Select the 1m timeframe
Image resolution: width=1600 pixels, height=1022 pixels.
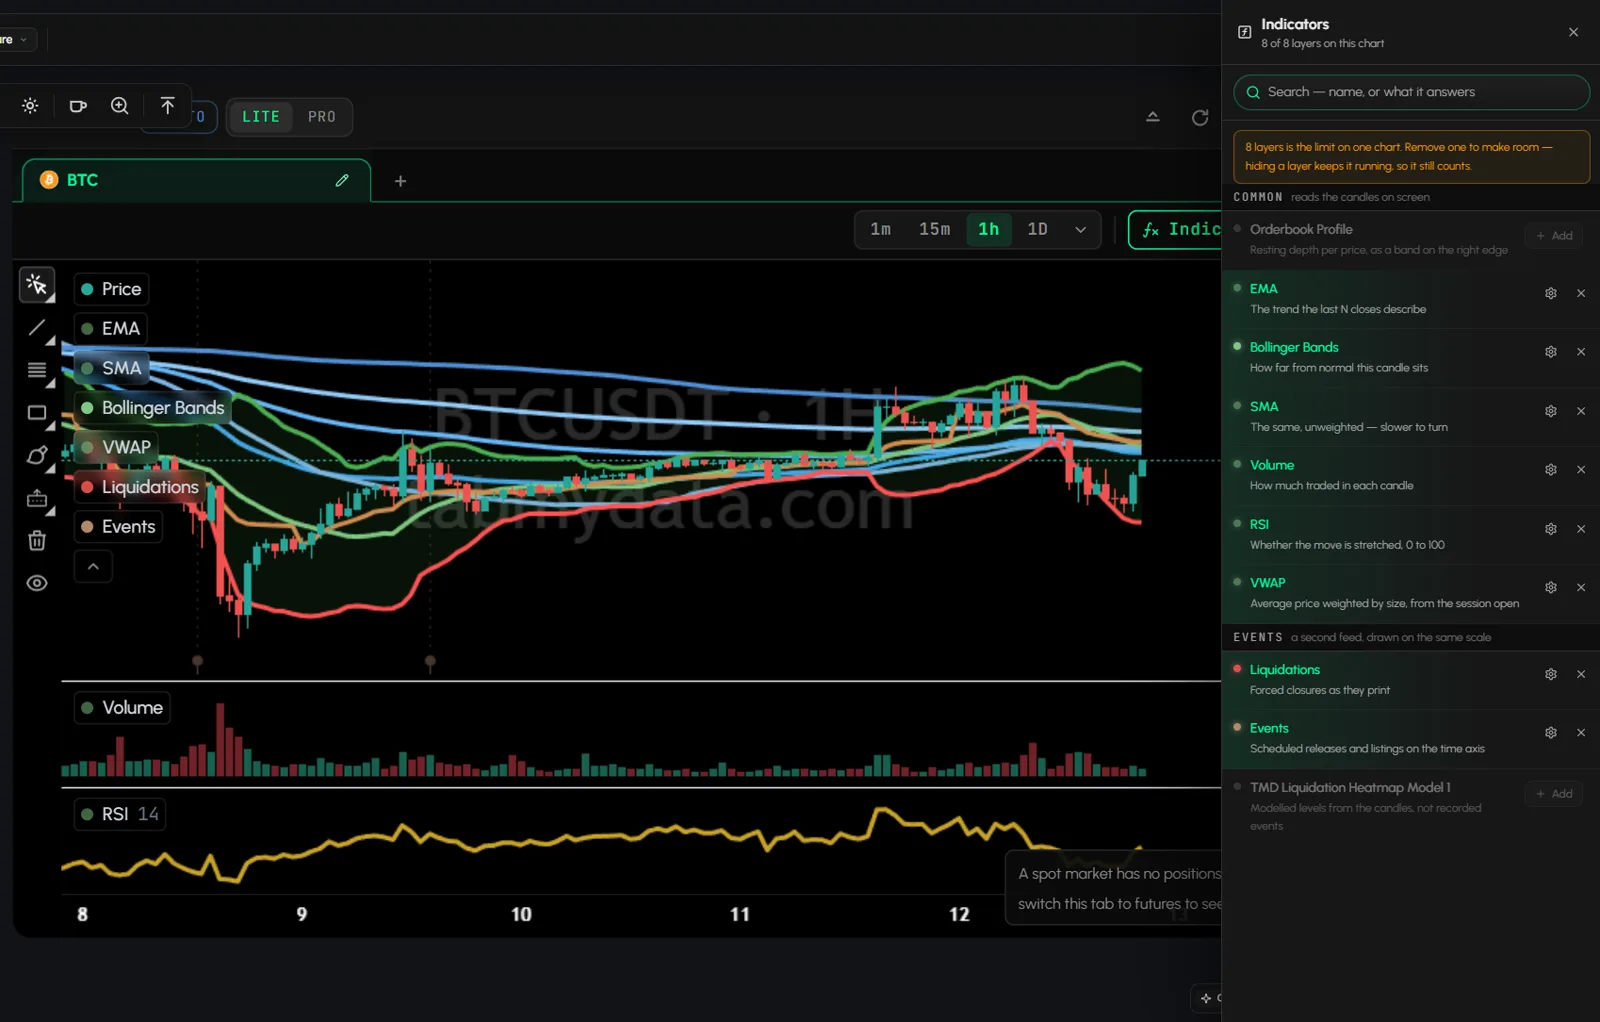pos(881,230)
